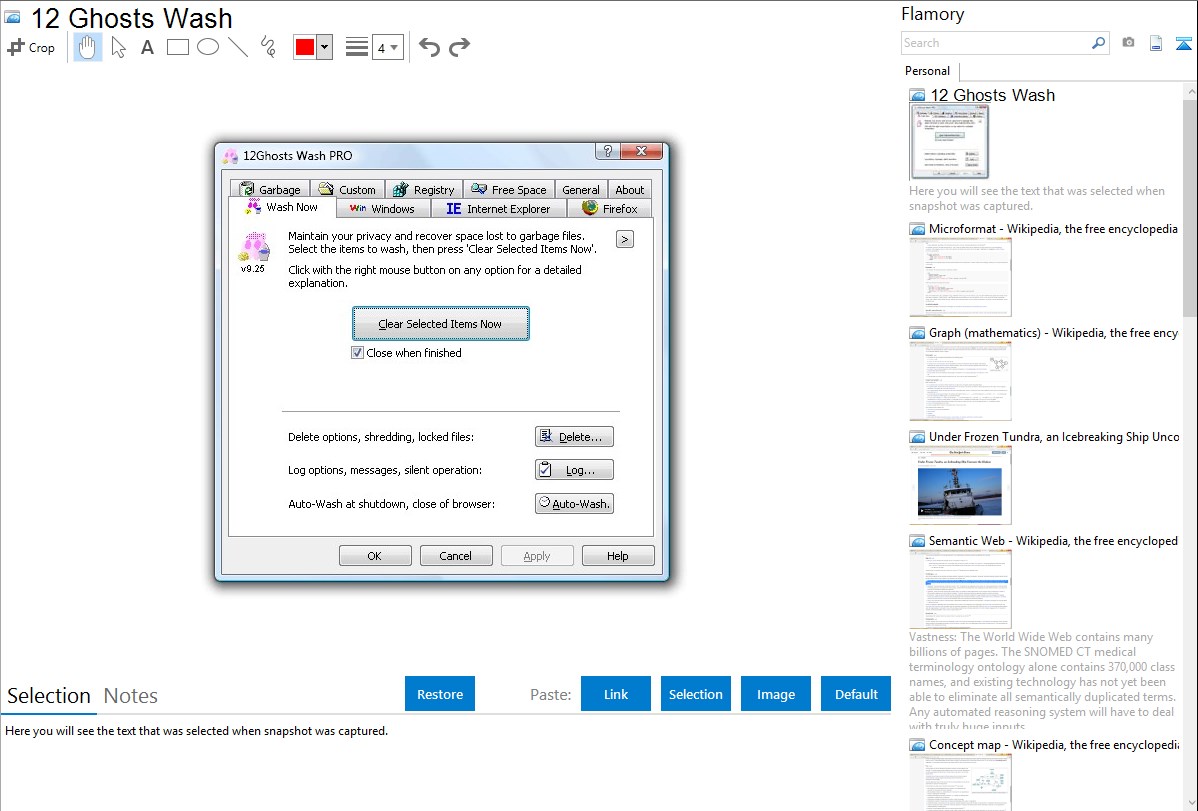Click Clear Selected Items Now
This screenshot has width=1198, height=811.
pos(440,323)
